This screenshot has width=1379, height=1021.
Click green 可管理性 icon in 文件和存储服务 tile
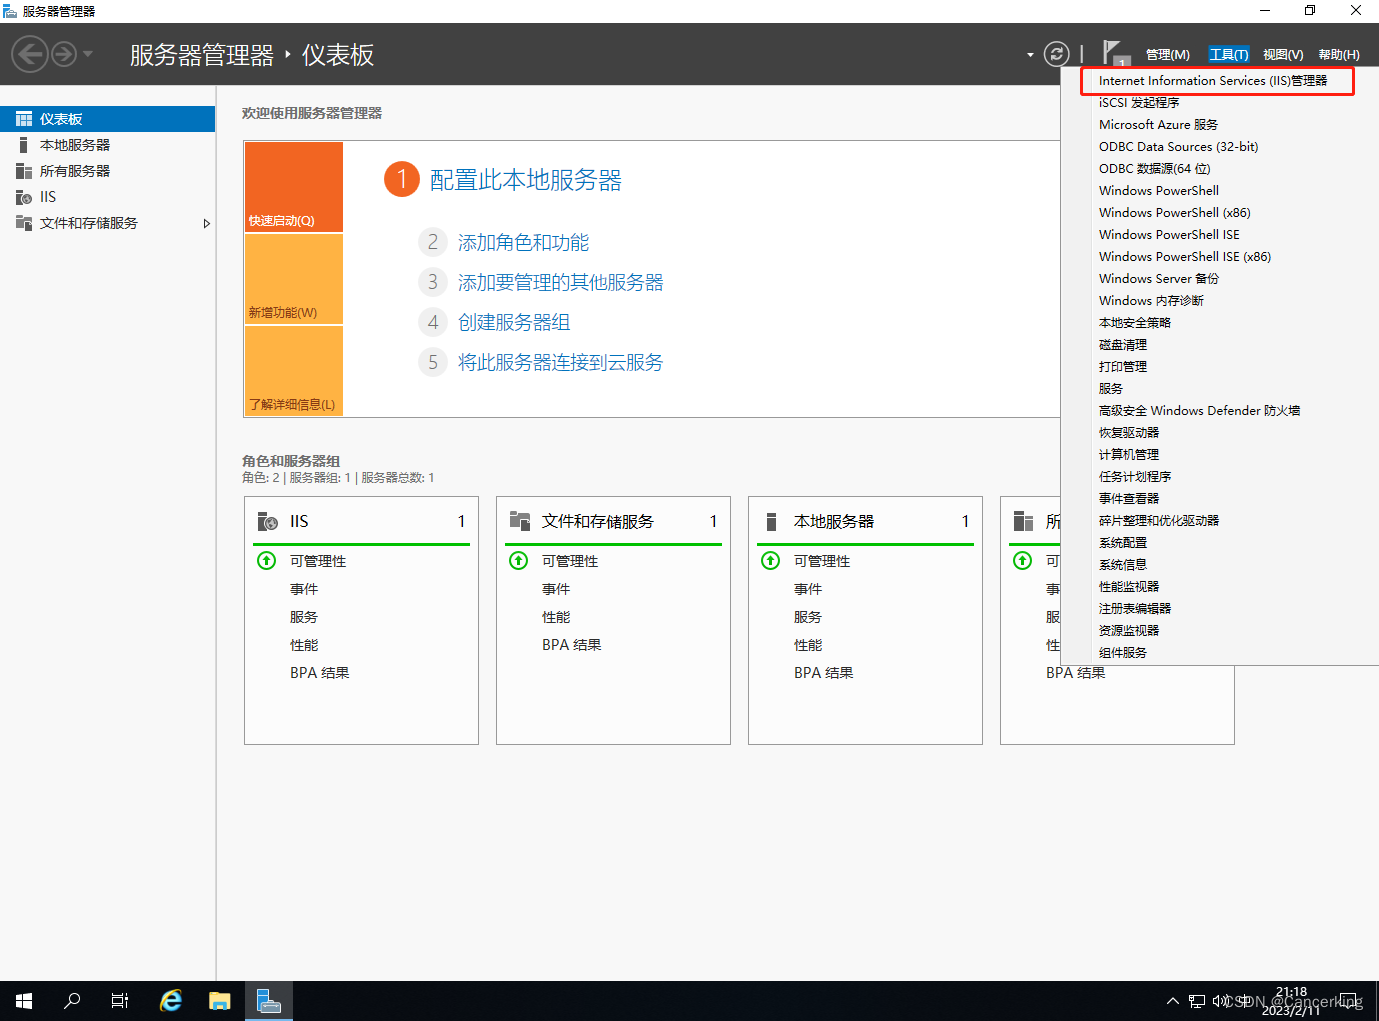519,561
